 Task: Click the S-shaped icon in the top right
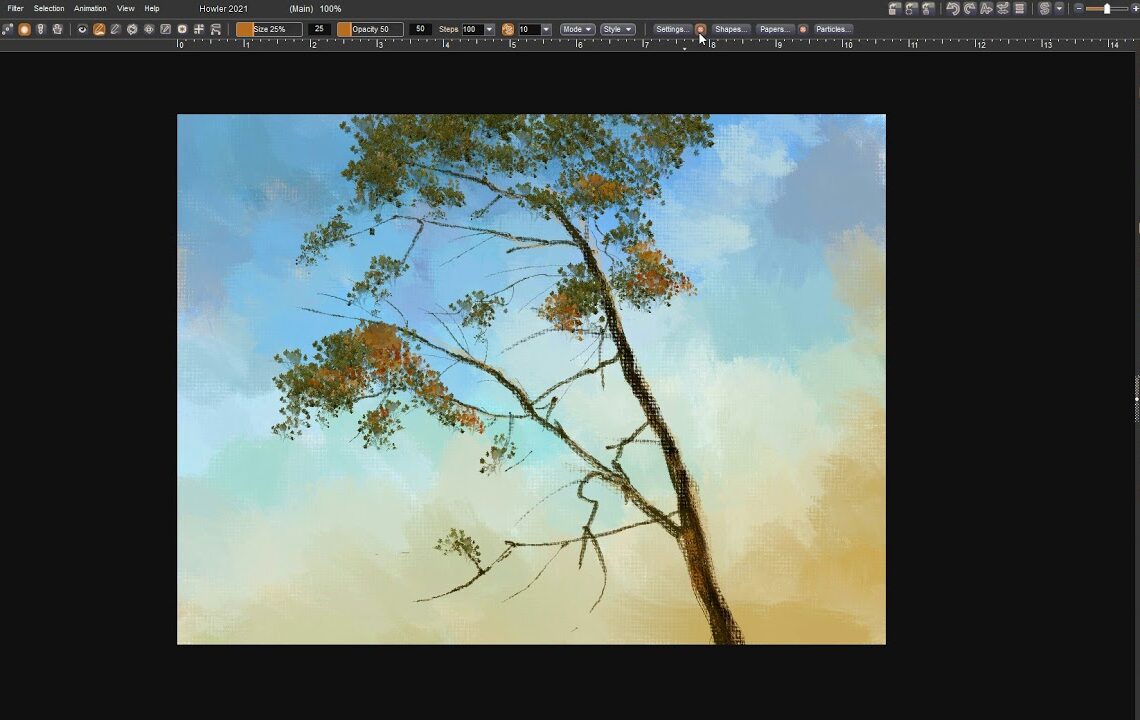(x=1045, y=9)
